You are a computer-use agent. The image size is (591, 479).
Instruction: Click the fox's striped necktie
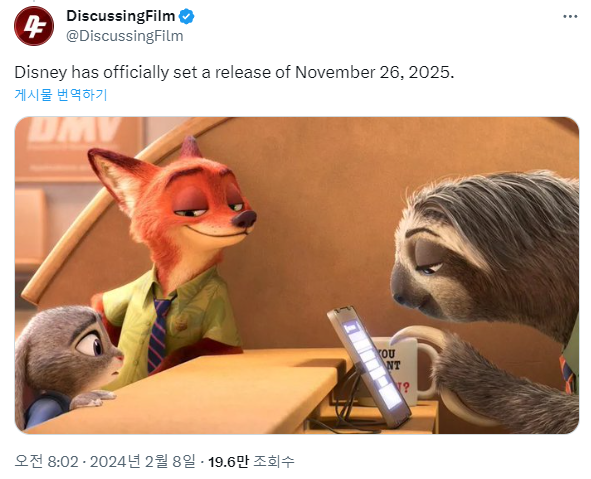[159, 334]
